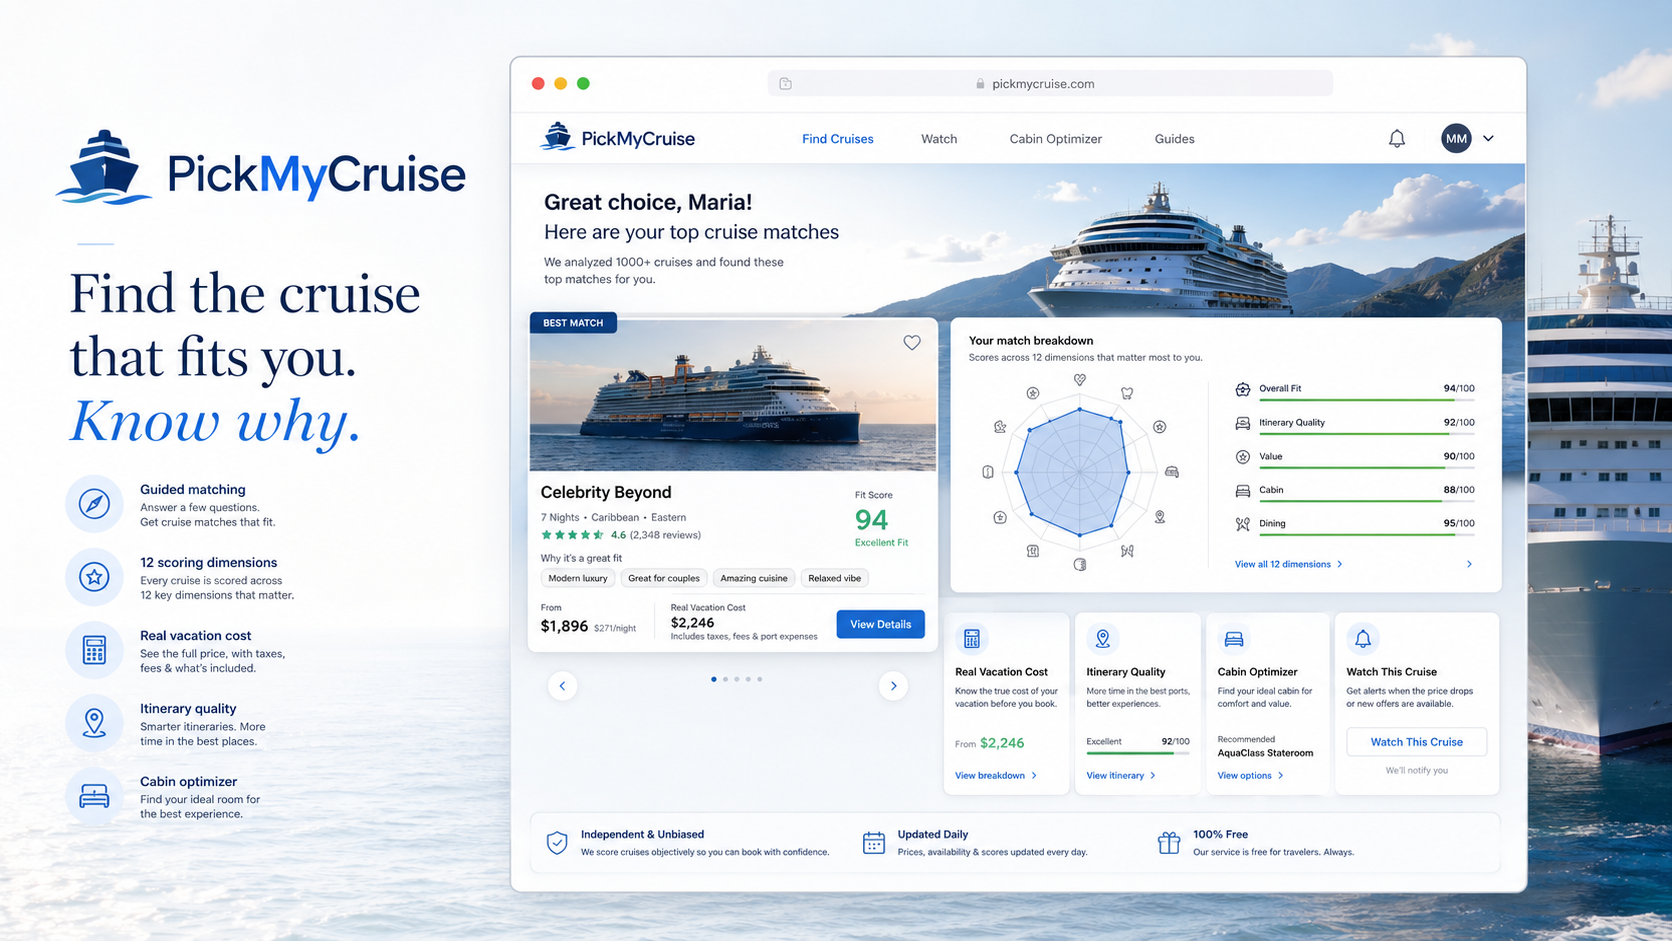Click the PickMyCruise logo in the navbar
This screenshot has height=941, width=1672.
coord(618,138)
